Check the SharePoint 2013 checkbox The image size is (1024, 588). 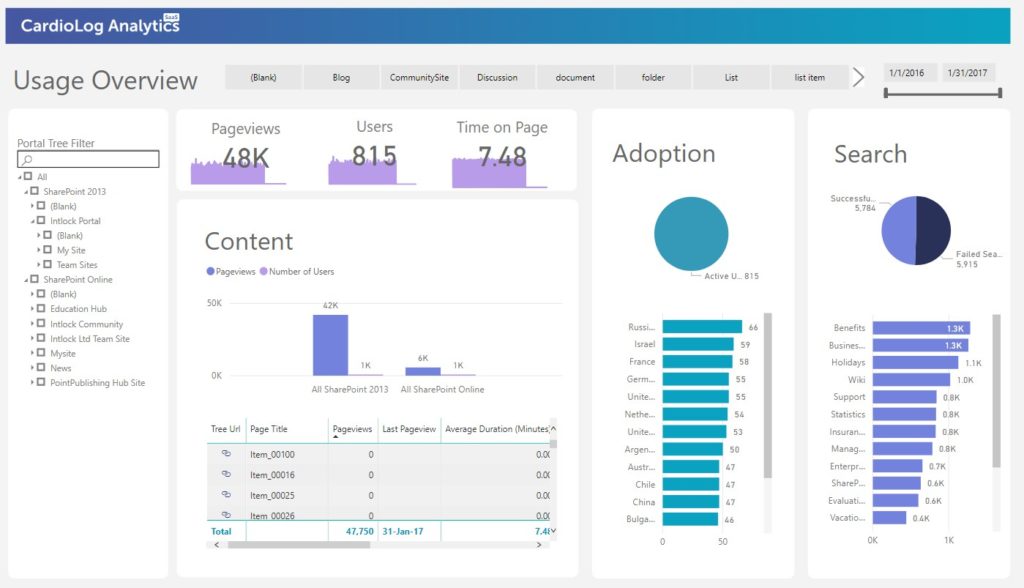click(x=34, y=191)
